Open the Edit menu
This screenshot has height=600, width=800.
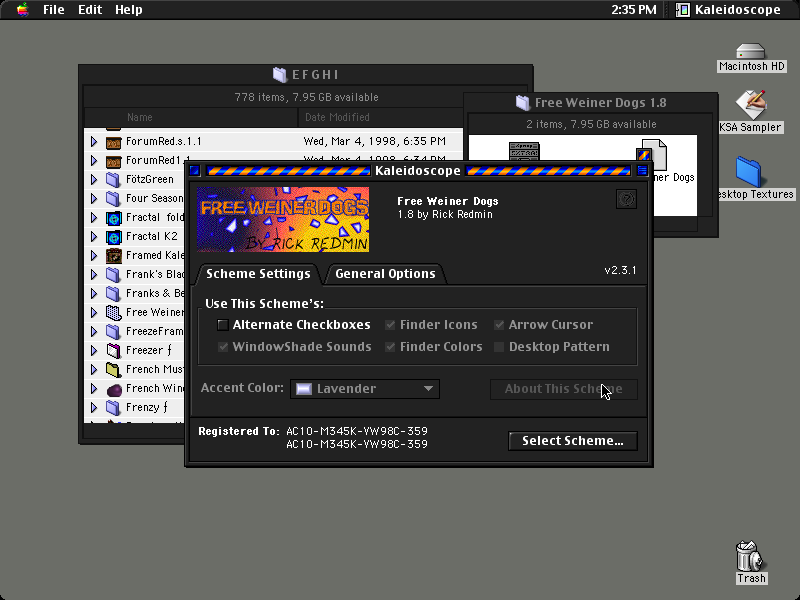click(x=90, y=10)
